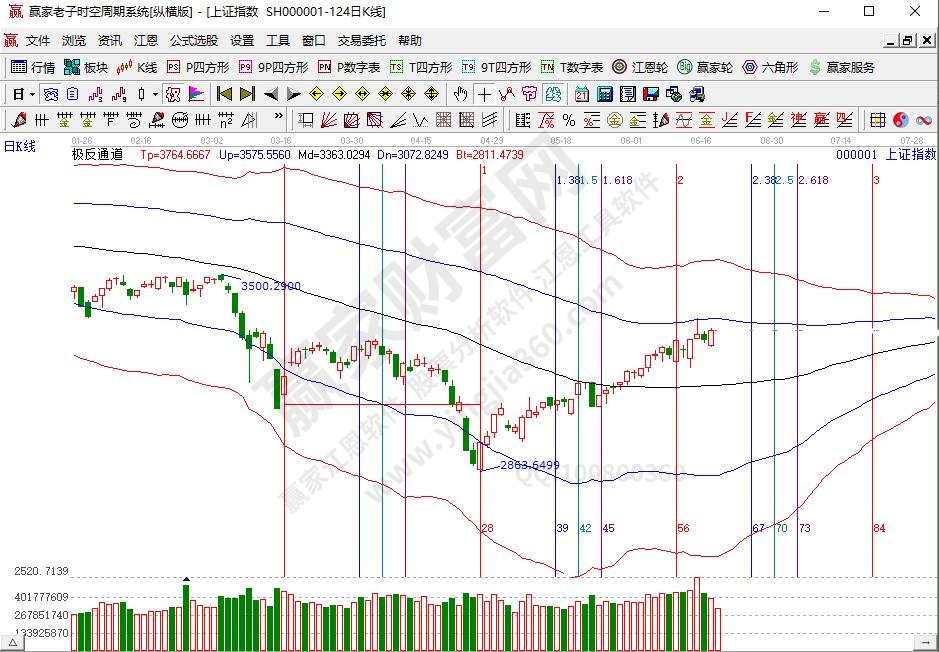
Task: Click the 赢家服务 dollar sign icon
Action: click(815, 67)
